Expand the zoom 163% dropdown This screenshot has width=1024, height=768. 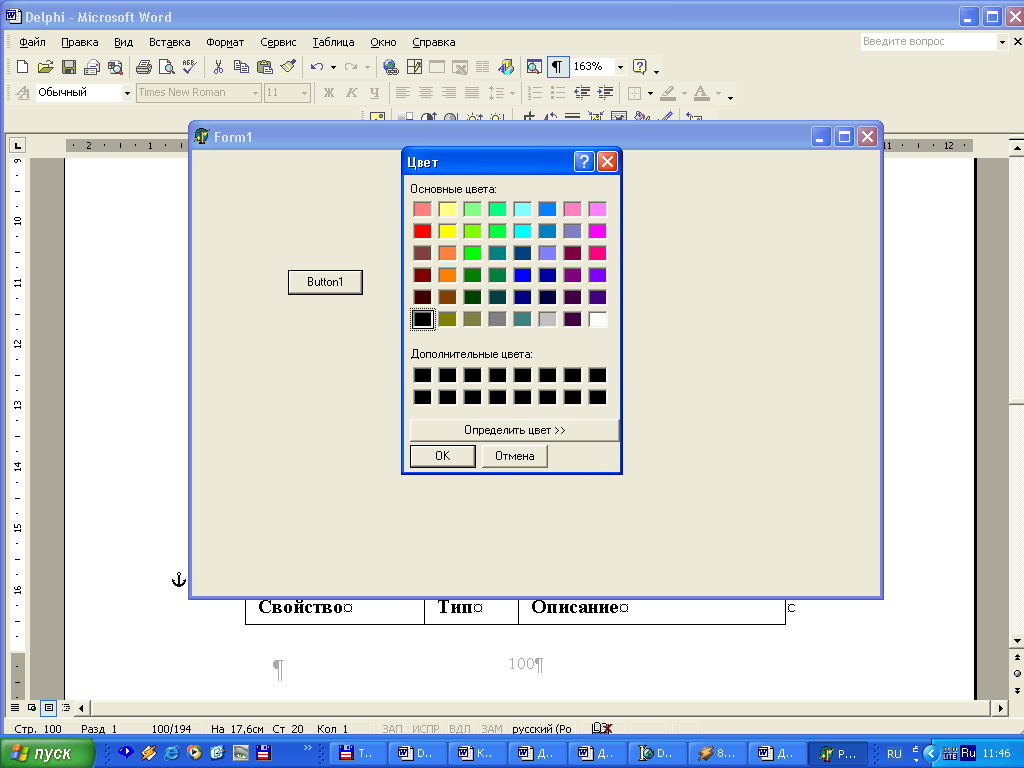pos(620,67)
